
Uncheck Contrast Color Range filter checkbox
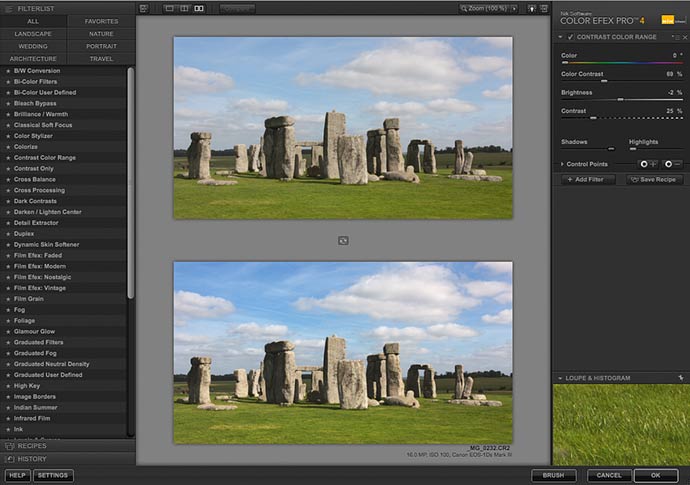[570, 37]
